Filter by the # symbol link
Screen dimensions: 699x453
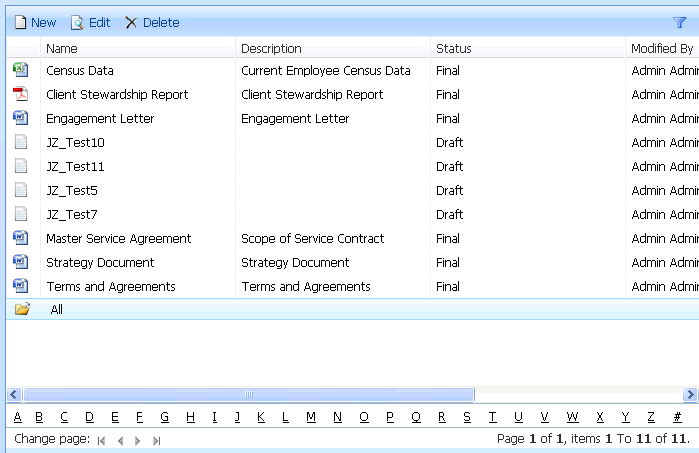point(677,417)
